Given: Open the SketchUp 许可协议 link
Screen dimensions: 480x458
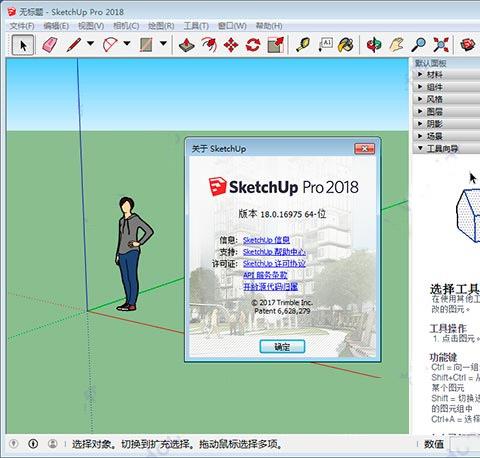Looking at the screenshot, I should [274, 263].
